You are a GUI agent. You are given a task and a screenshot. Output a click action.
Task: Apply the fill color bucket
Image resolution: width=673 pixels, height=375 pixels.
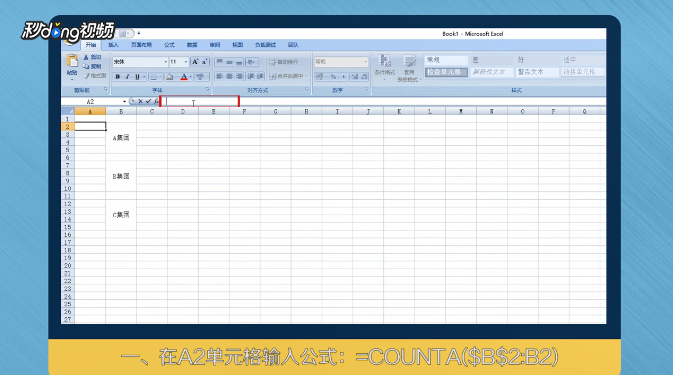[170, 77]
